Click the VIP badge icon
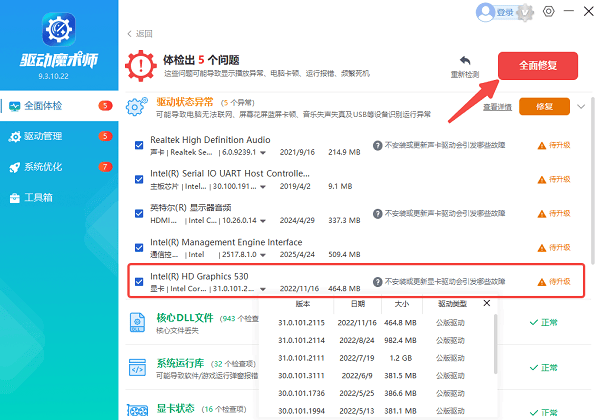 525,13
